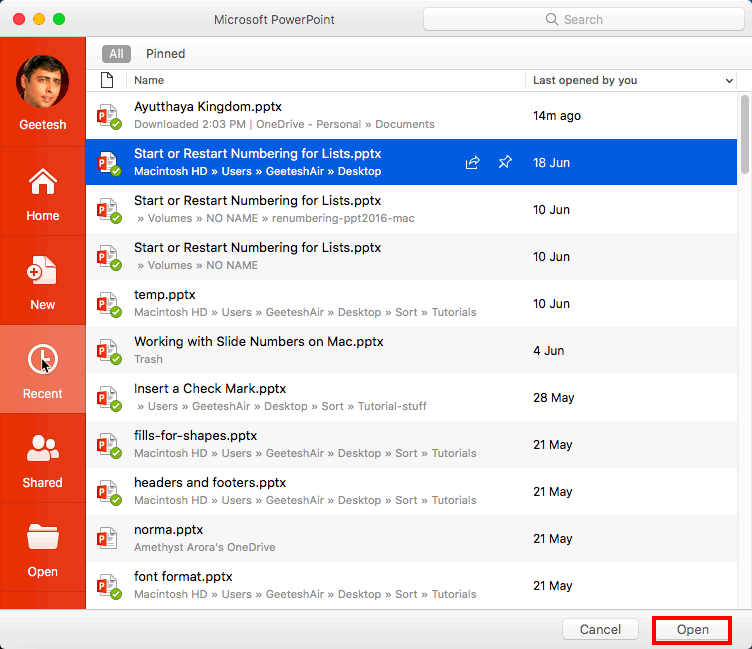
Task: Expand the Last opened by you dropdown arrow
Action: click(x=728, y=81)
